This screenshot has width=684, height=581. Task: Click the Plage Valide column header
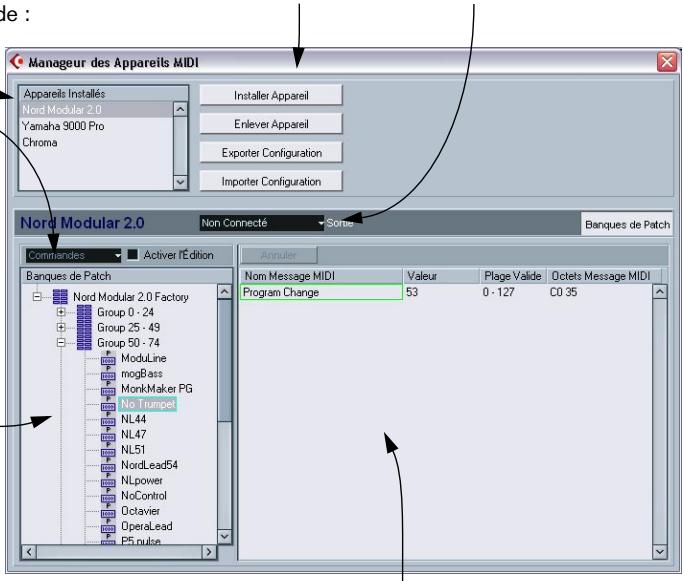pos(513,276)
